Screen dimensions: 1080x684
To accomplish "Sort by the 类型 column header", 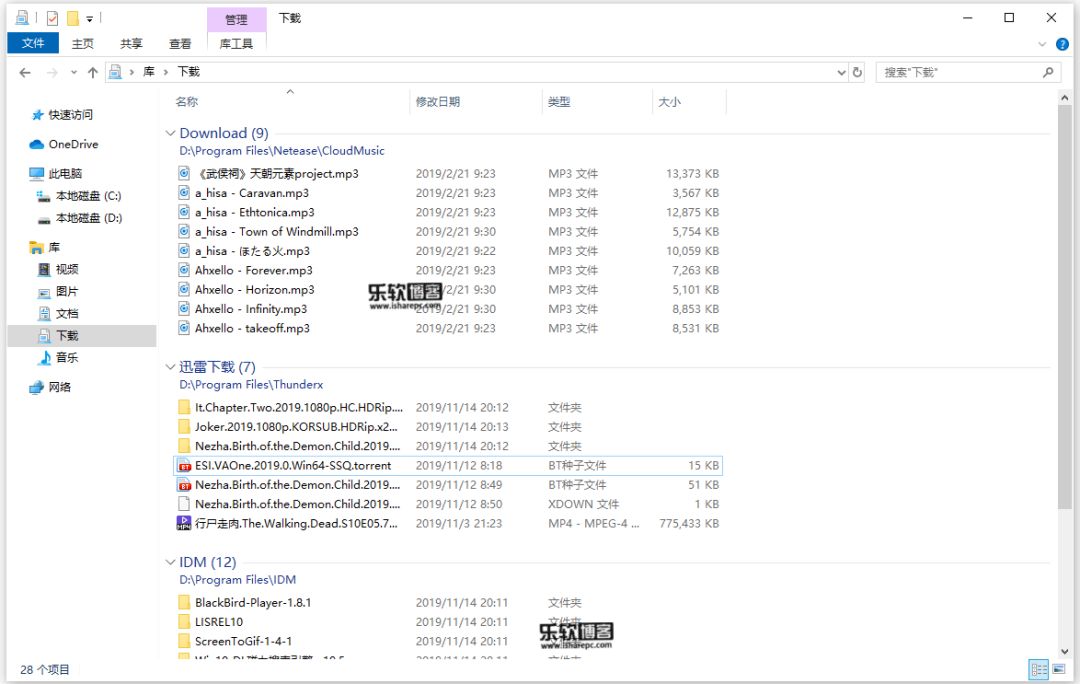I will (559, 102).
